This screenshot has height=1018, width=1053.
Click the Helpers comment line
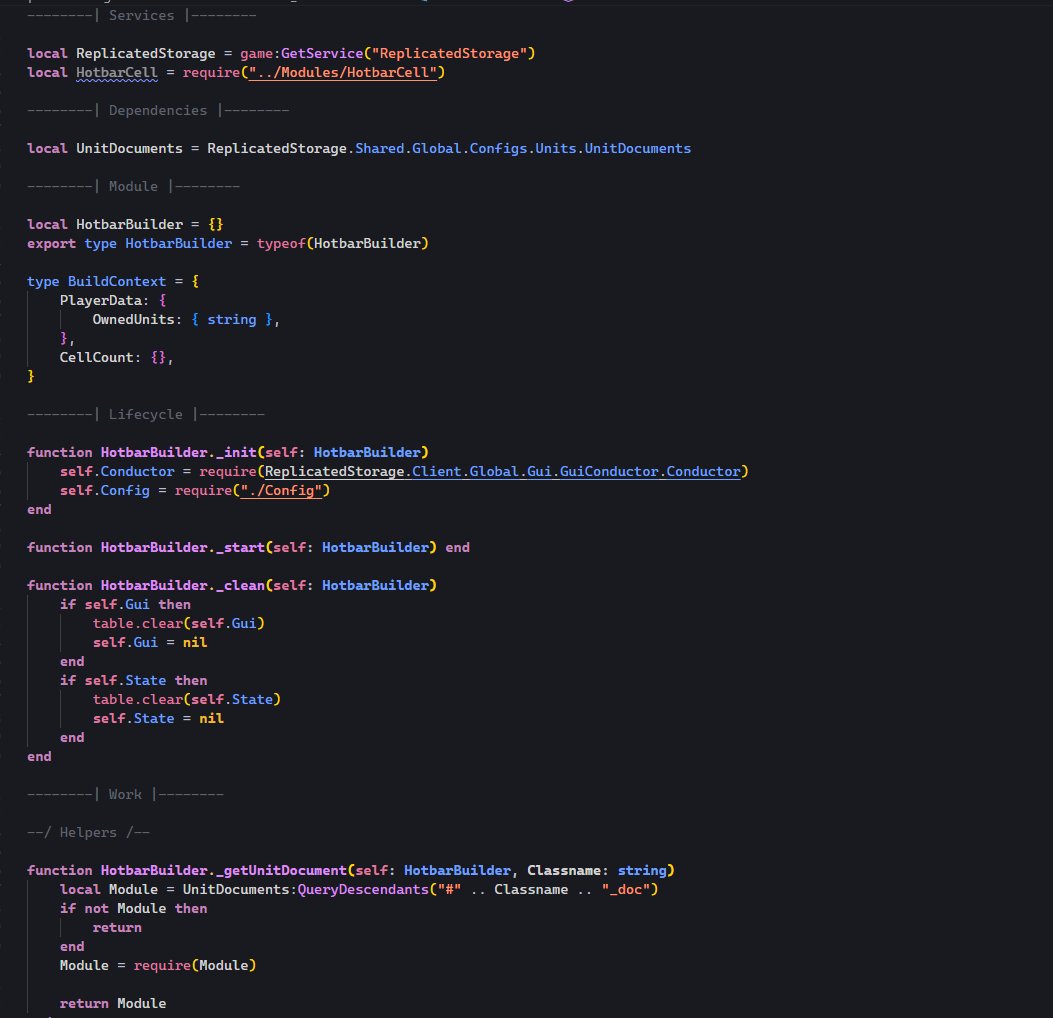[88, 833]
